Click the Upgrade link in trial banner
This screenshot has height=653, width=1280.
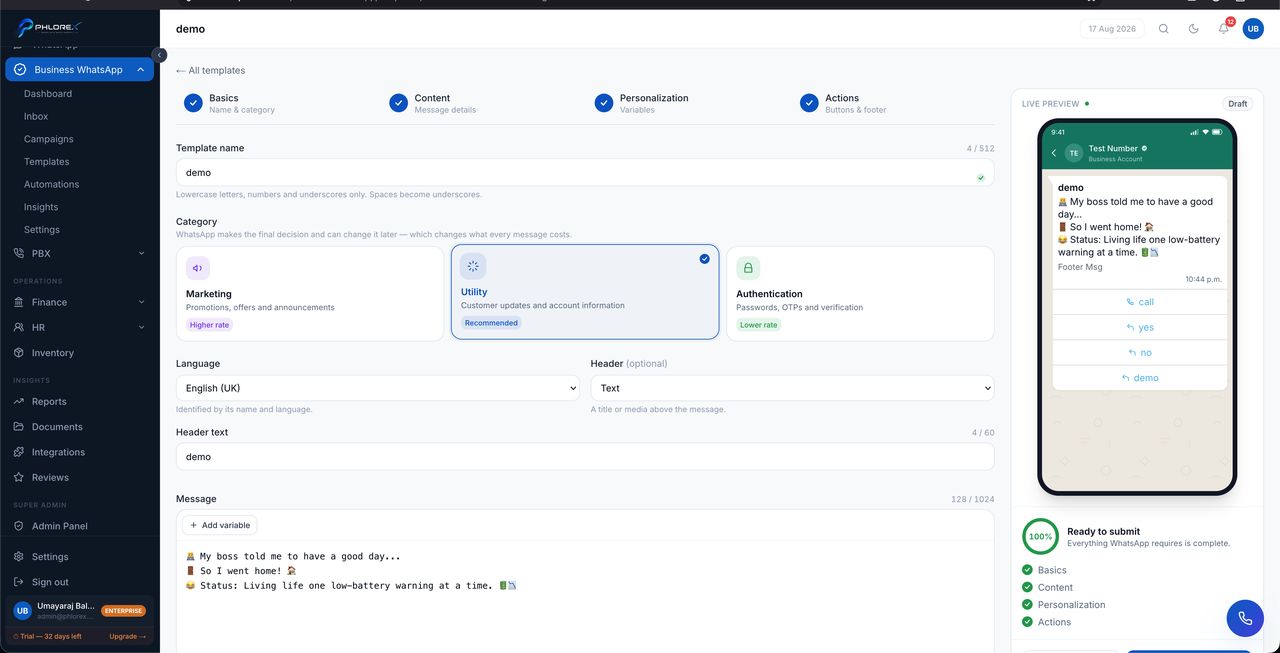point(127,637)
